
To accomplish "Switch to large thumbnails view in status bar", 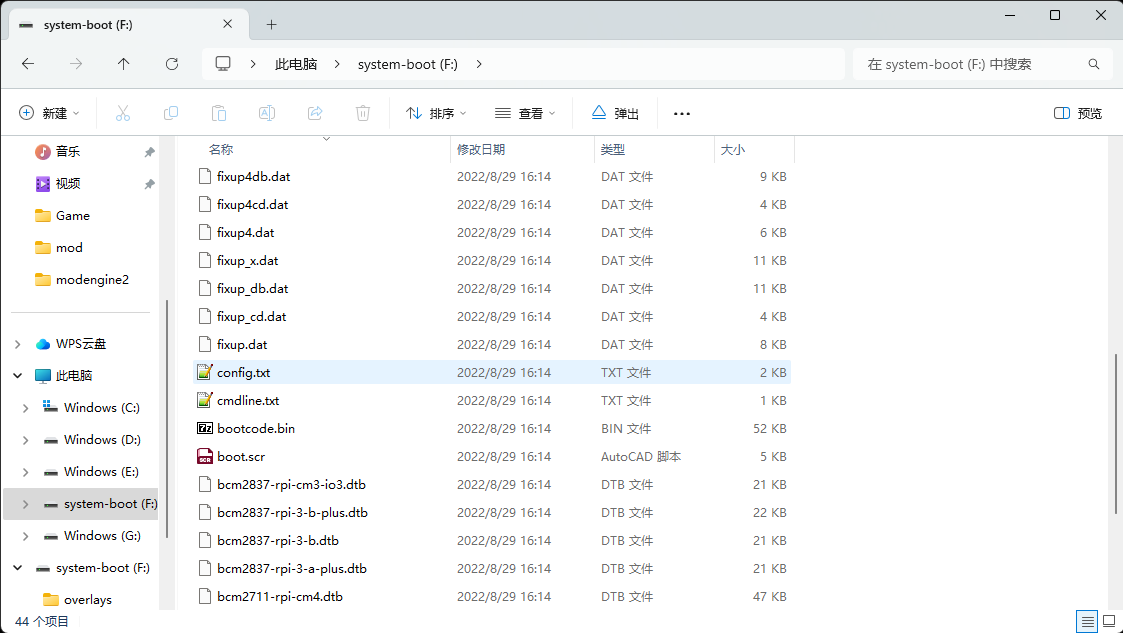I will tap(1108, 621).
